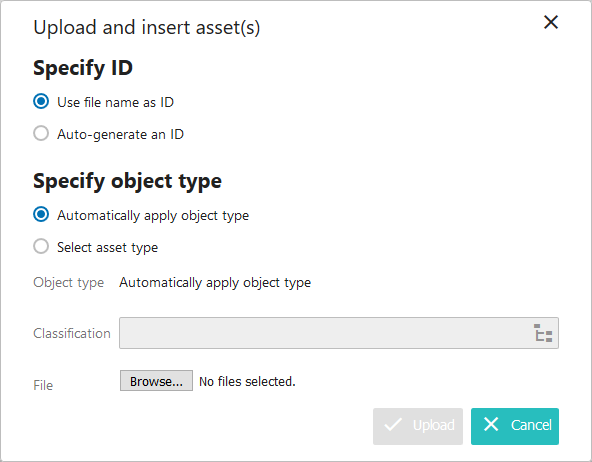Click the 'Select asset type' label text
The height and width of the screenshot is (462, 592).
[108, 248]
